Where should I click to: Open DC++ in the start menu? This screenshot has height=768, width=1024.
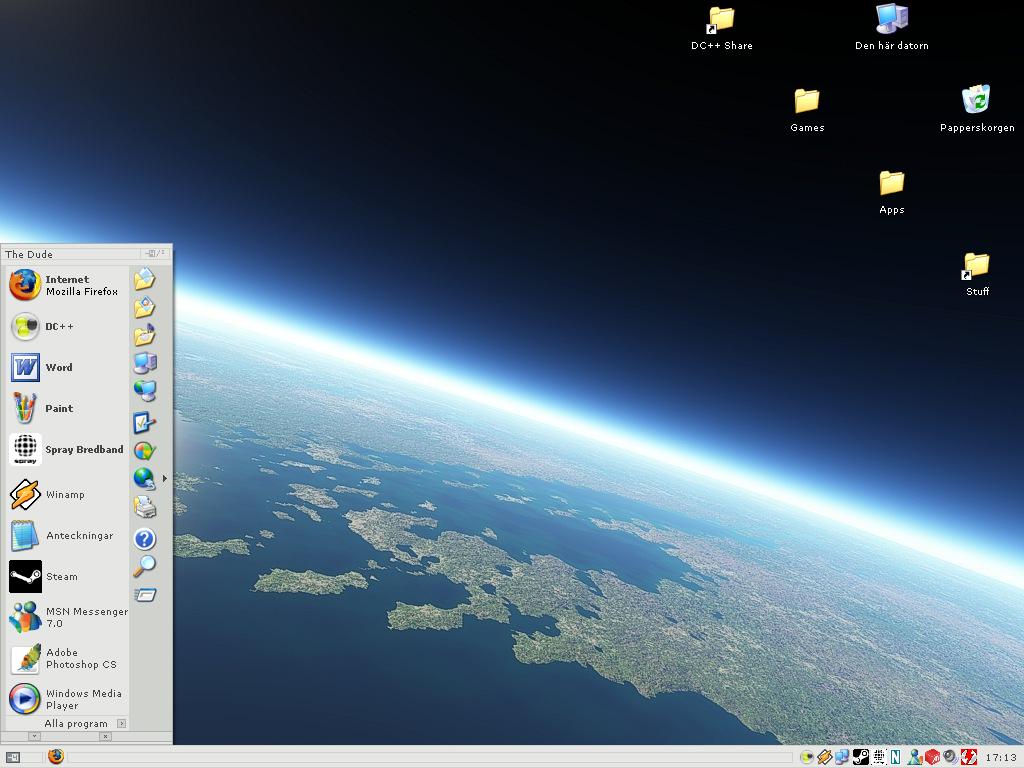(58, 327)
